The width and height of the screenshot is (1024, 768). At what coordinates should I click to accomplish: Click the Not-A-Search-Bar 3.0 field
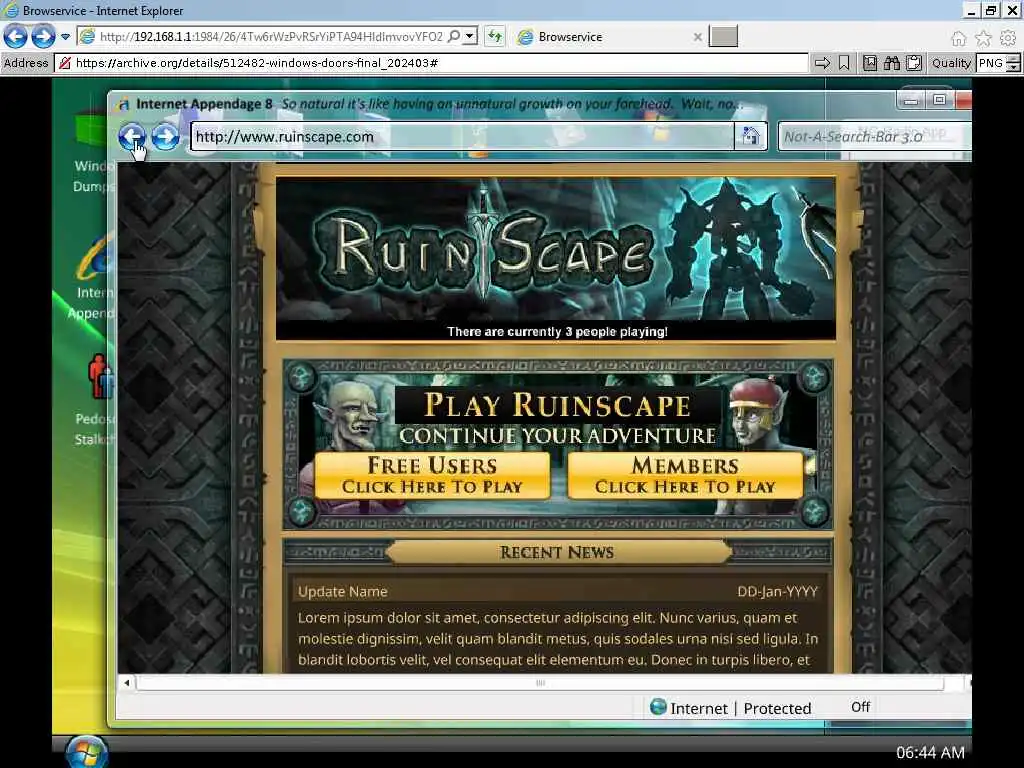pos(874,136)
